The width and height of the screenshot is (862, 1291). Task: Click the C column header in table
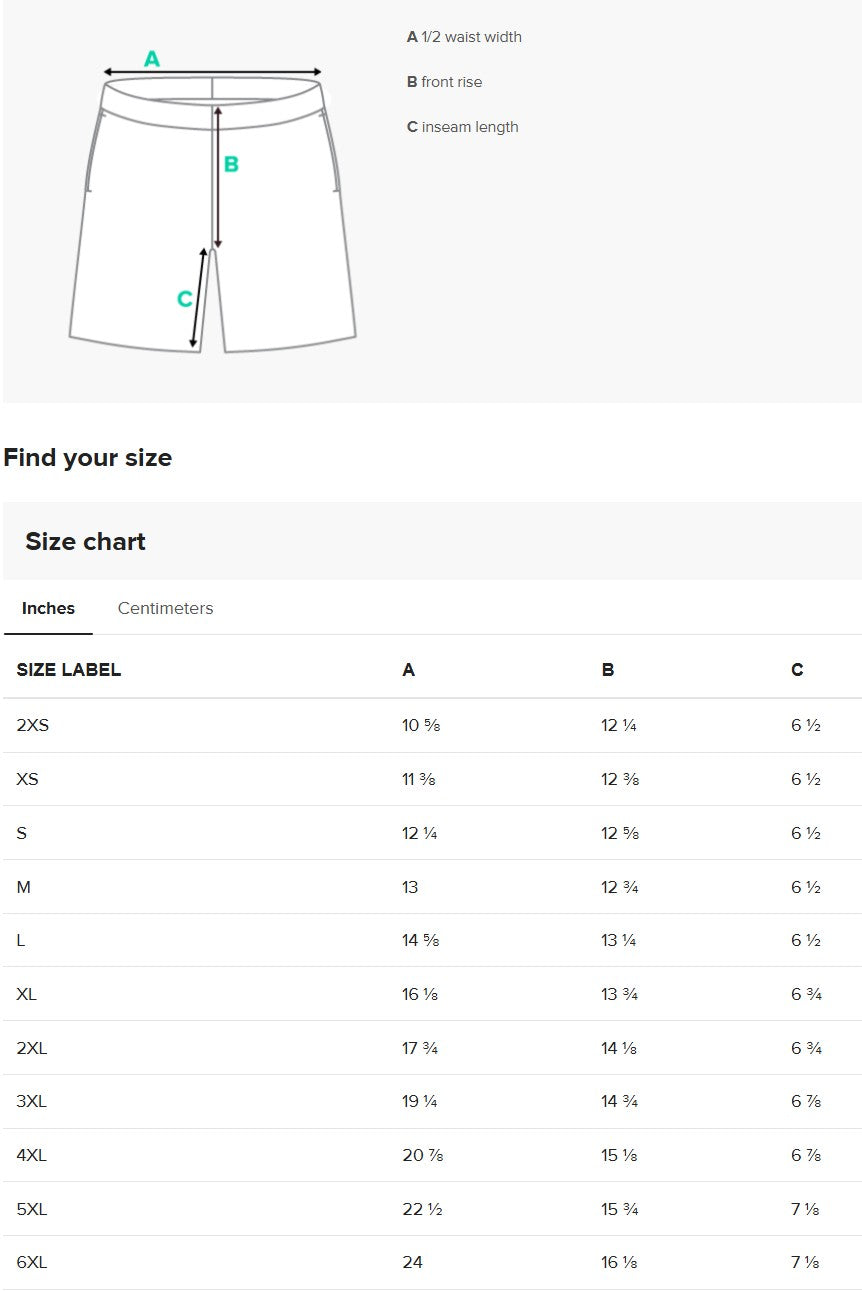(x=797, y=670)
